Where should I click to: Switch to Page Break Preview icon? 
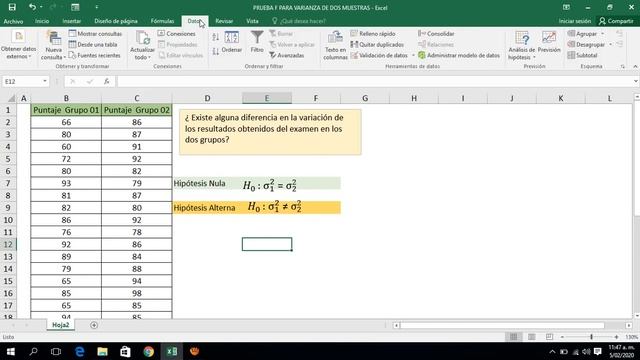click(549, 337)
